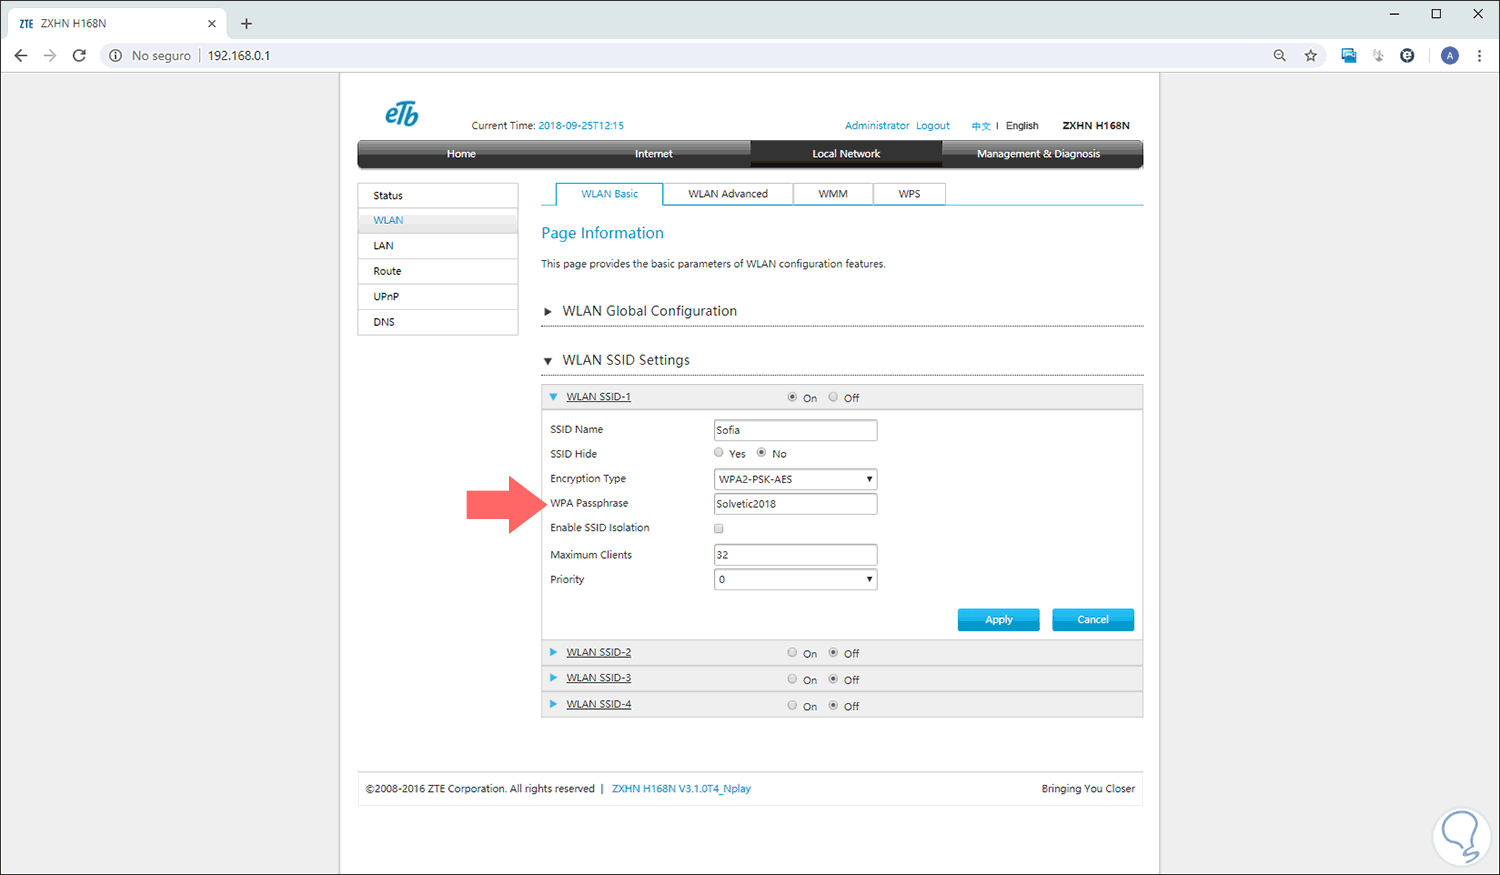Turn WLAN SSID-2 Off
Image resolution: width=1500 pixels, height=875 pixels.
pyautogui.click(x=833, y=653)
